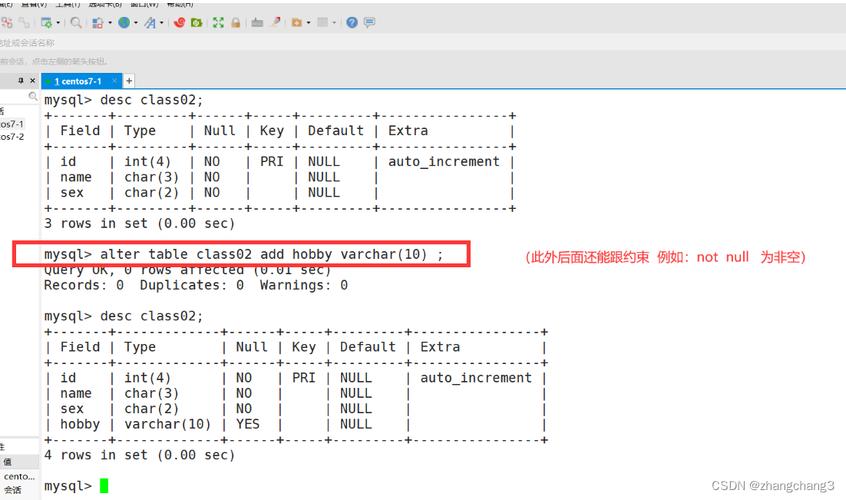Click the gray grid toolbar icon

coord(323,23)
